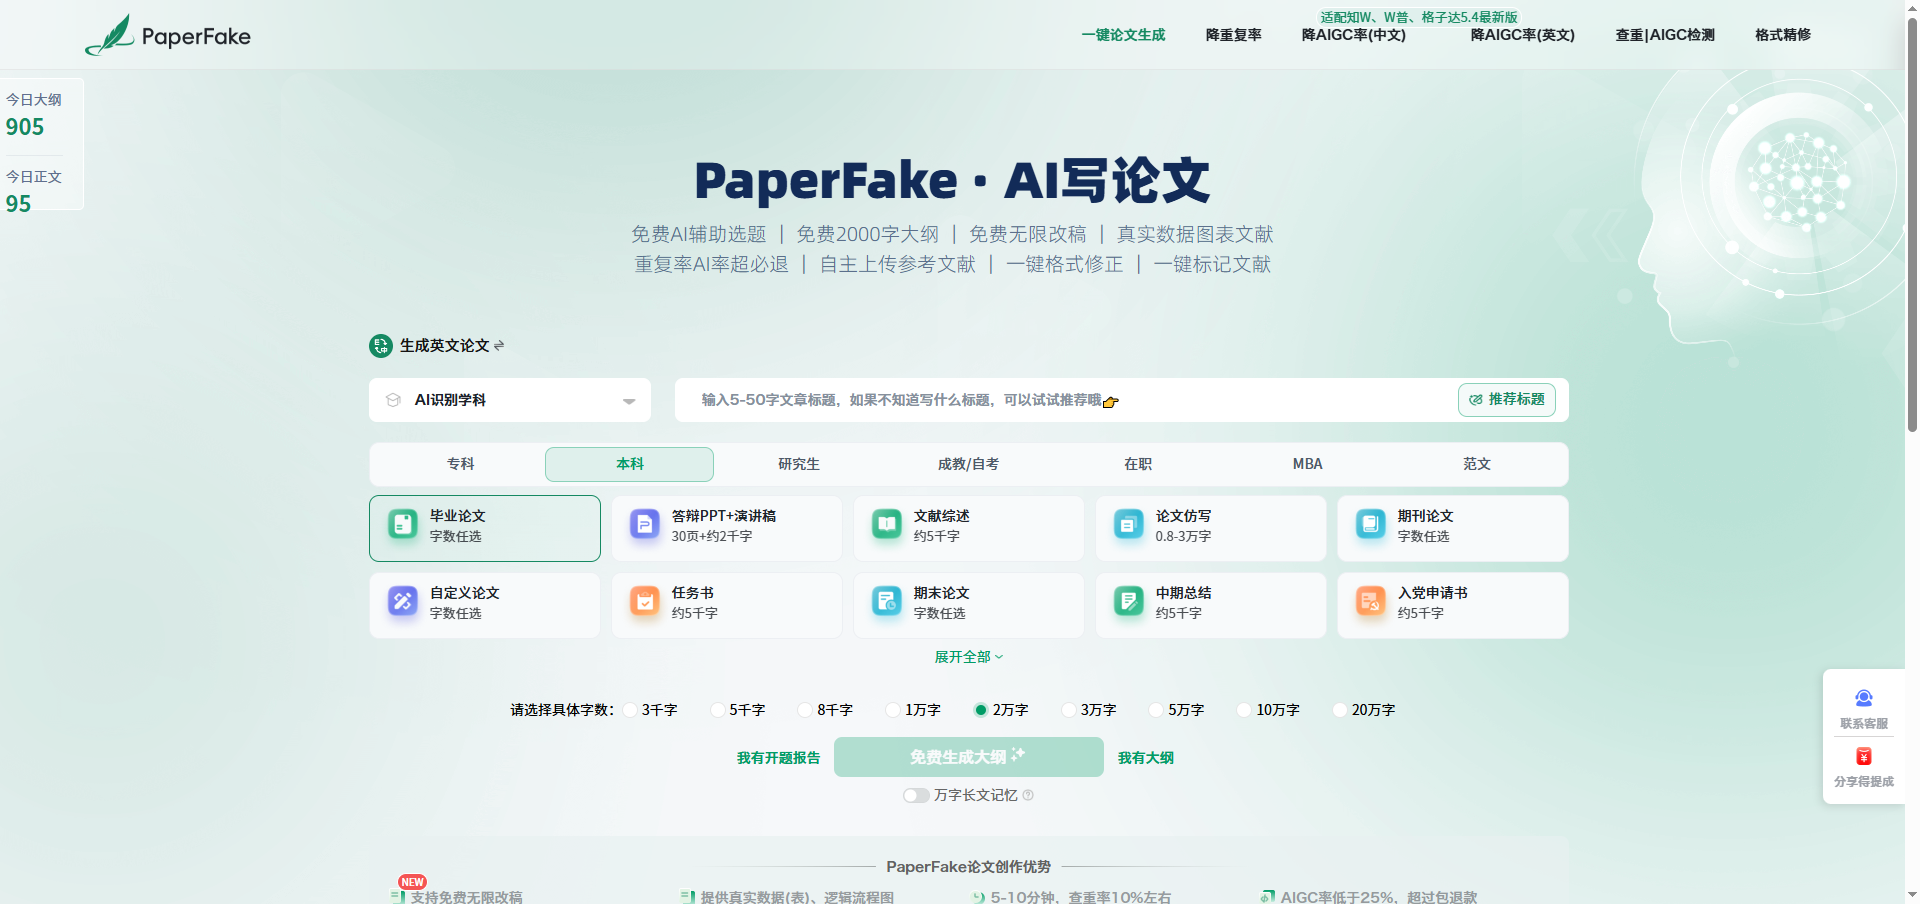This screenshot has height=904, width=1920.
Task: Open 降AIGC率(中文) in top navigation
Action: tap(1353, 35)
